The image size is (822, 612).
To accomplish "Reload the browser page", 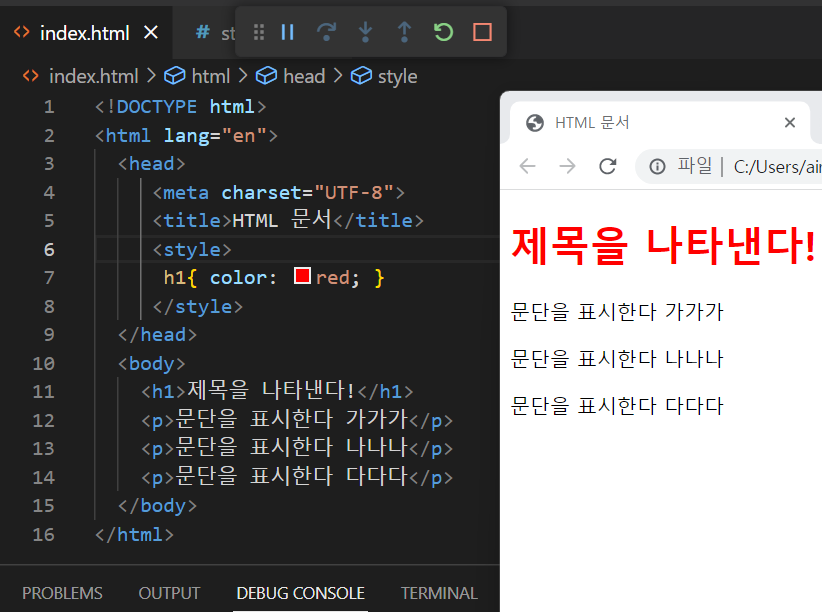I will click(x=607, y=166).
